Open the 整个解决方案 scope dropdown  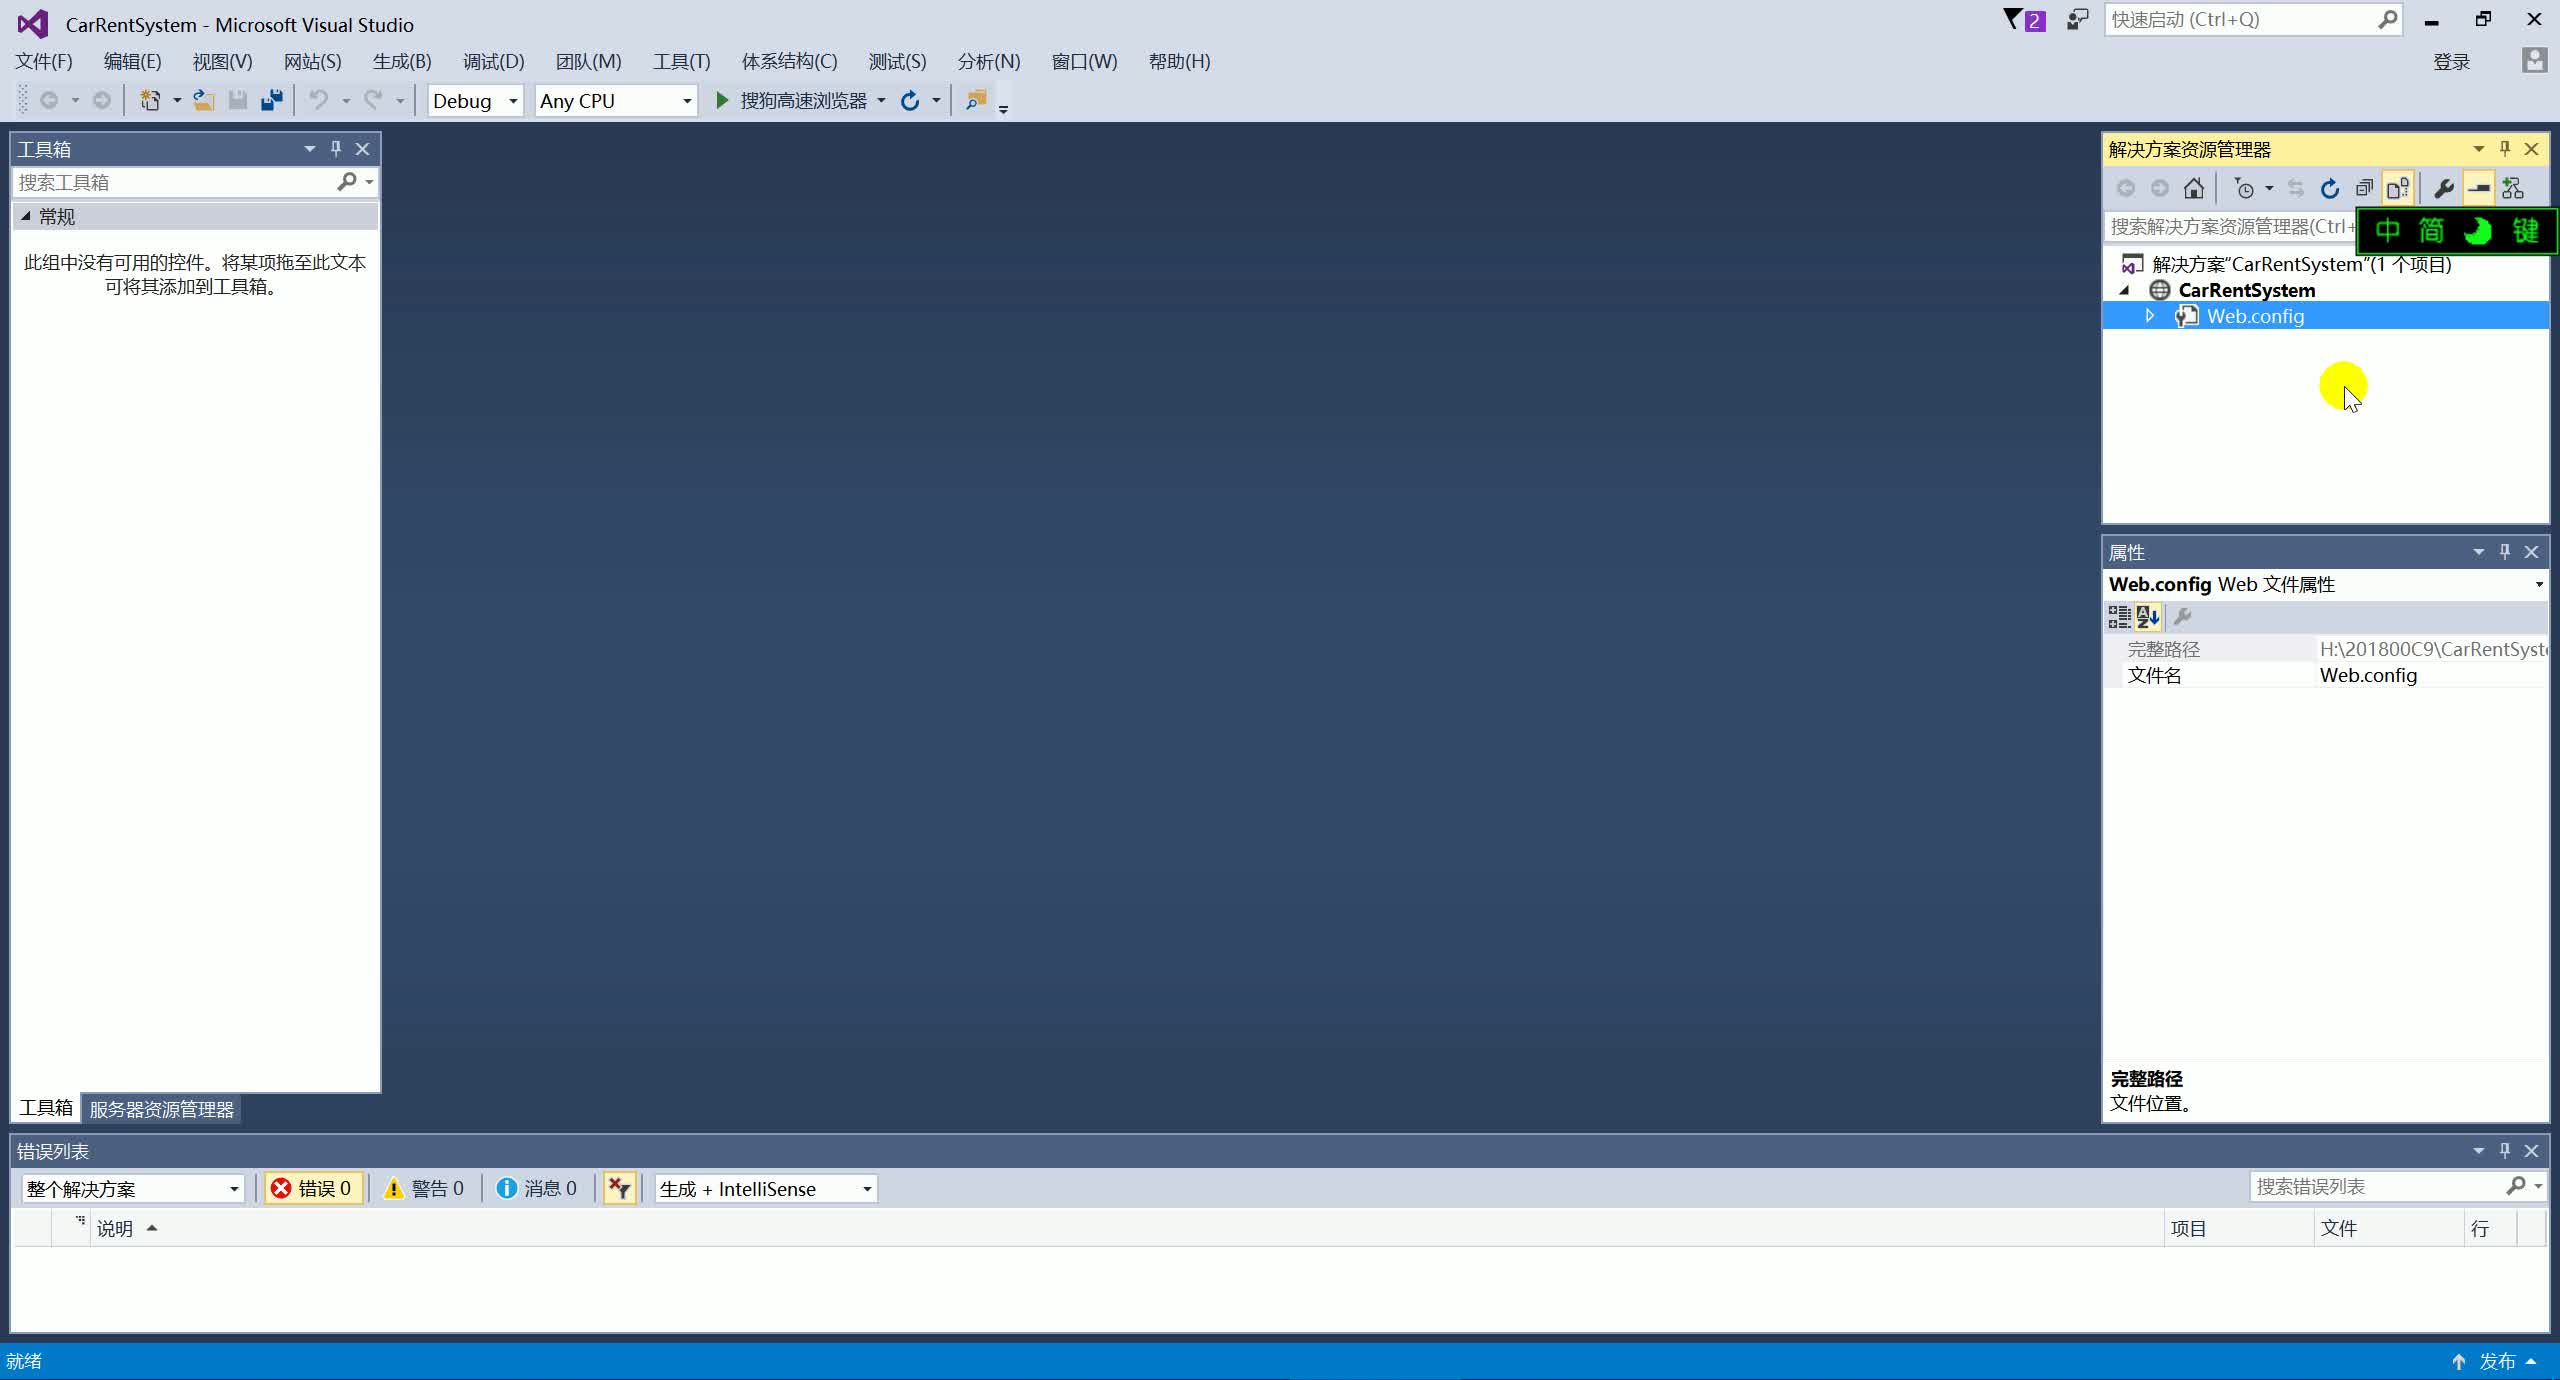[132, 1188]
